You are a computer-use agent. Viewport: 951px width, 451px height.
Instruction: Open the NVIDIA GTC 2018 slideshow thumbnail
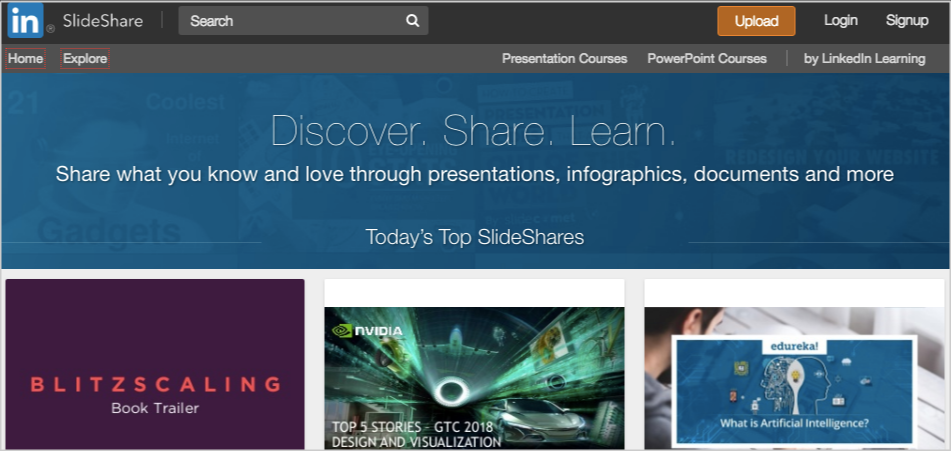(474, 378)
